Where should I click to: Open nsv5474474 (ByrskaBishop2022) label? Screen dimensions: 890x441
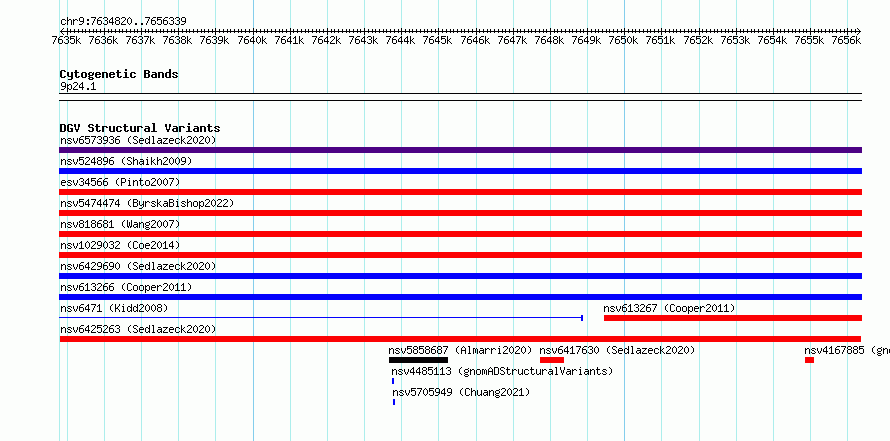(x=147, y=203)
